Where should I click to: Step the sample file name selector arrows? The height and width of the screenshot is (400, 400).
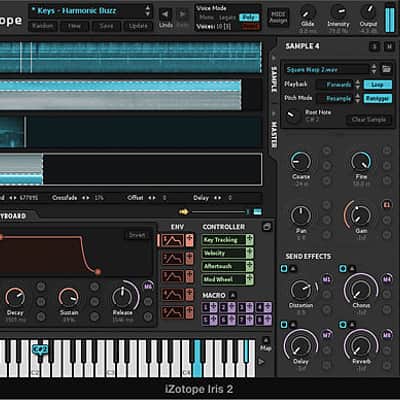click(374, 69)
